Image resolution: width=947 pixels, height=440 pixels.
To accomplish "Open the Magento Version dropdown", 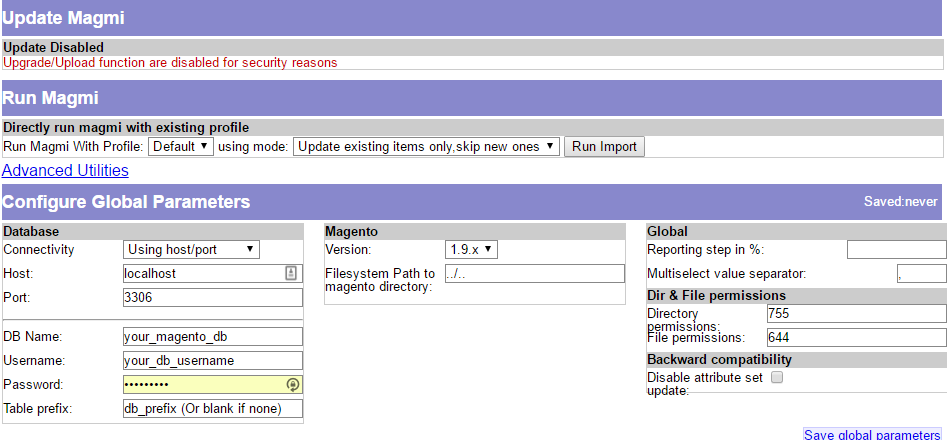I will coord(471,249).
